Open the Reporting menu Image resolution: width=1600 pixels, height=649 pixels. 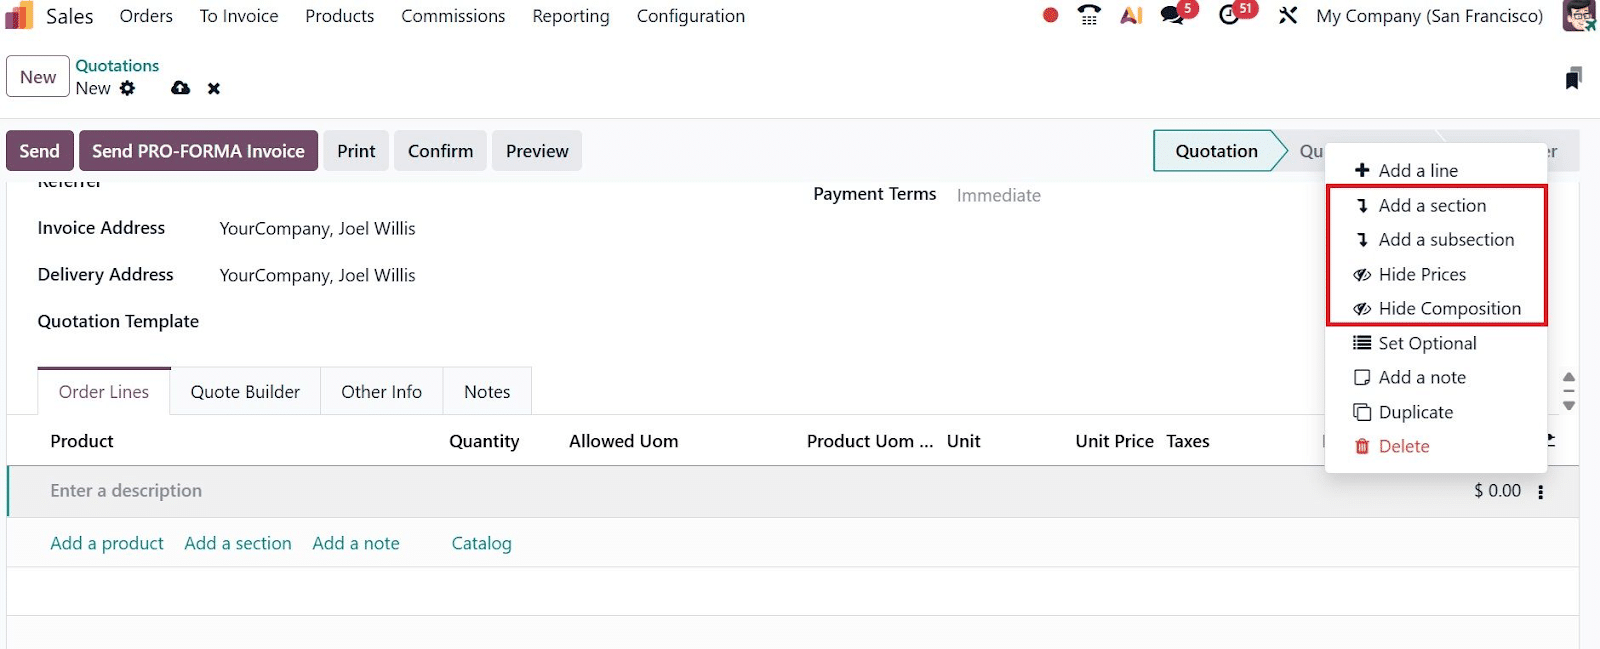(571, 16)
